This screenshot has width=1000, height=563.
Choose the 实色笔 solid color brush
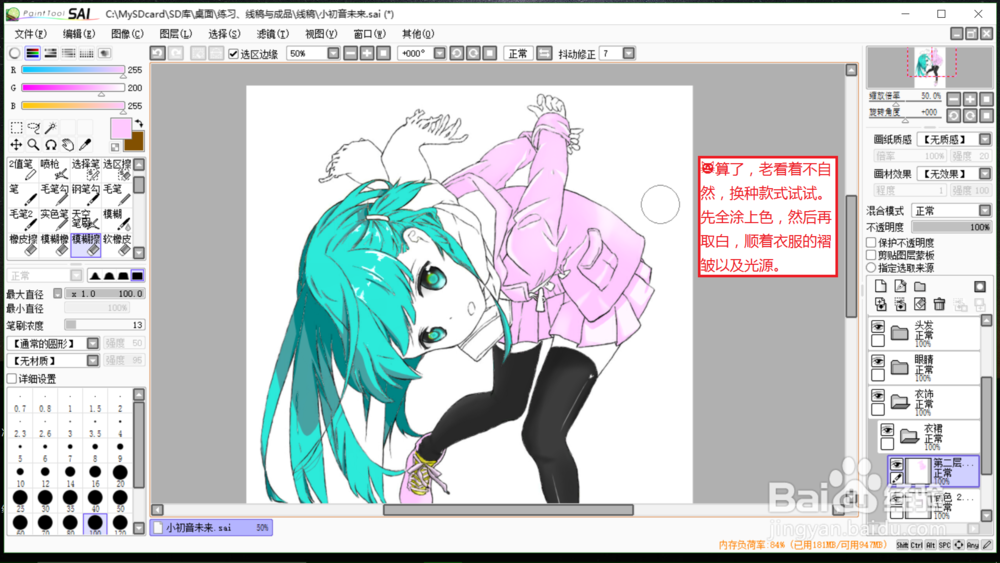coord(54,219)
